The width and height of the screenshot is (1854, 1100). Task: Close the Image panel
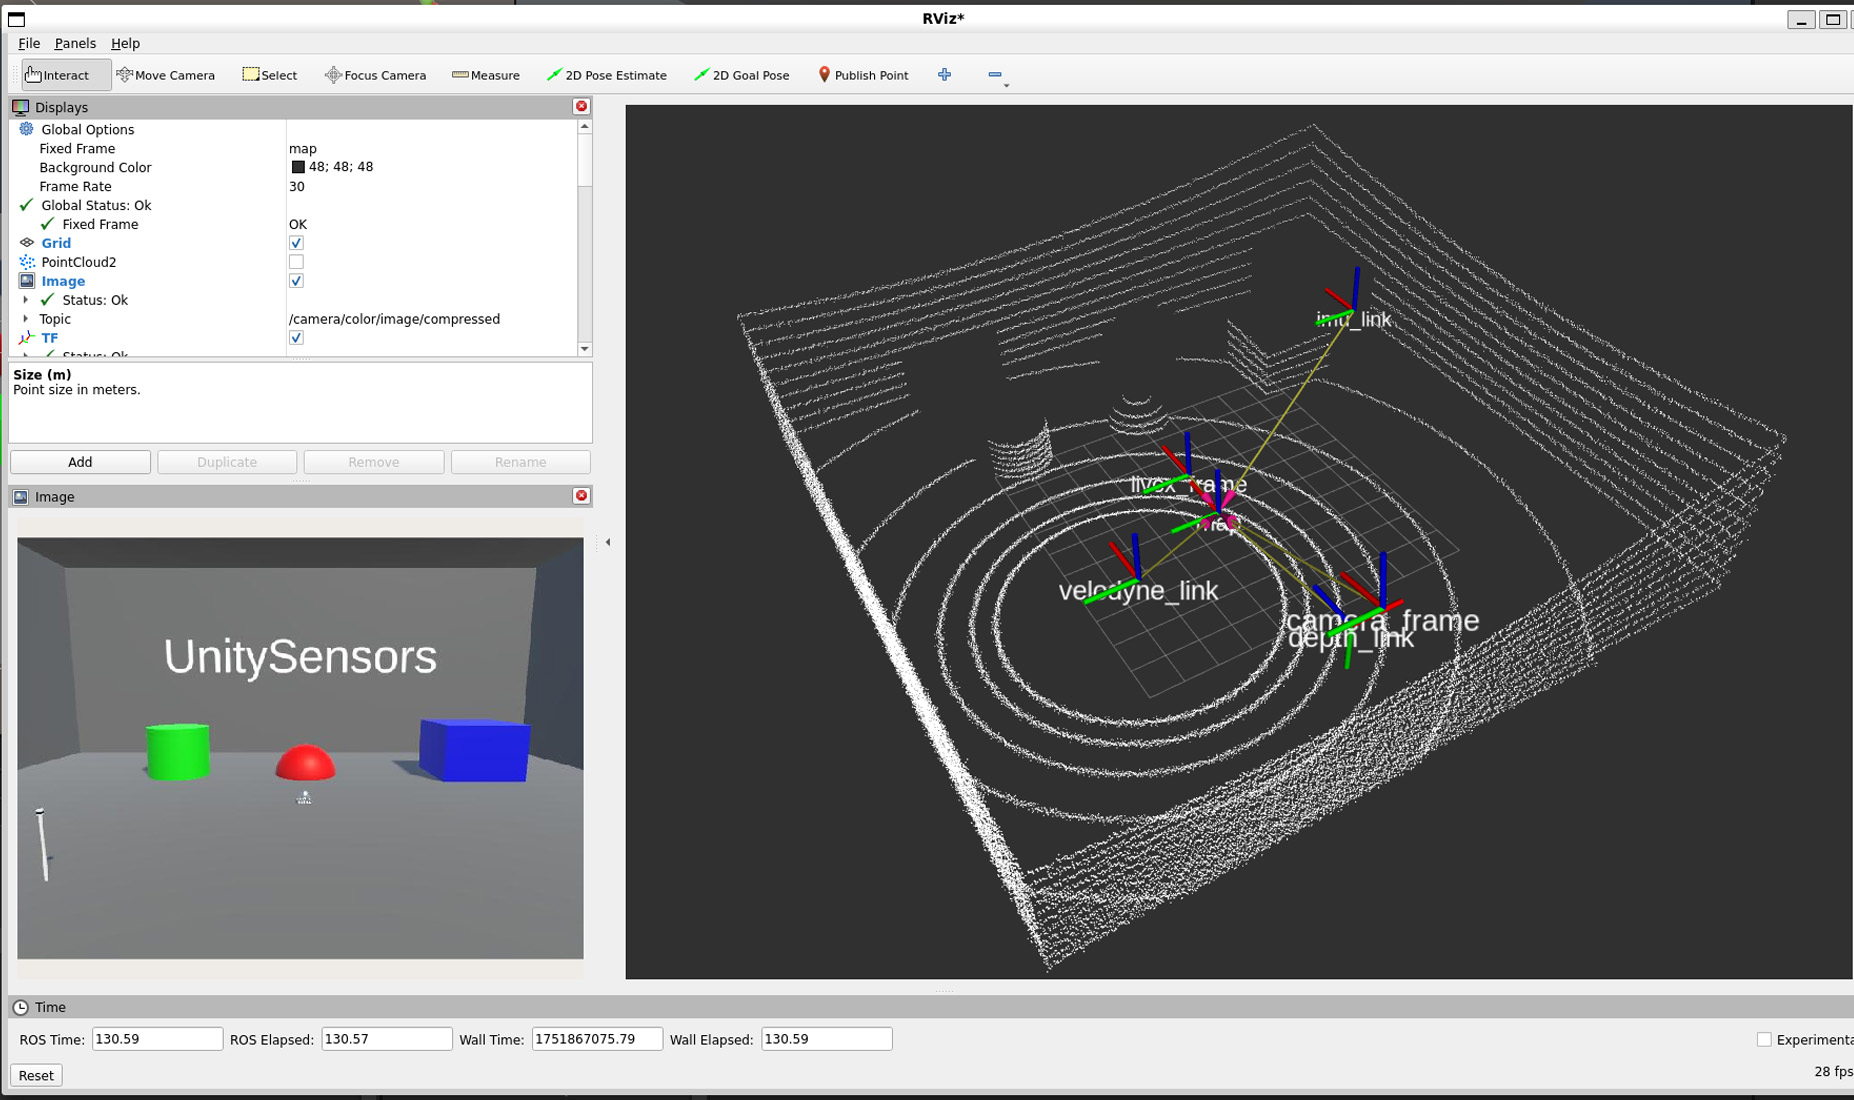point(581,496)
